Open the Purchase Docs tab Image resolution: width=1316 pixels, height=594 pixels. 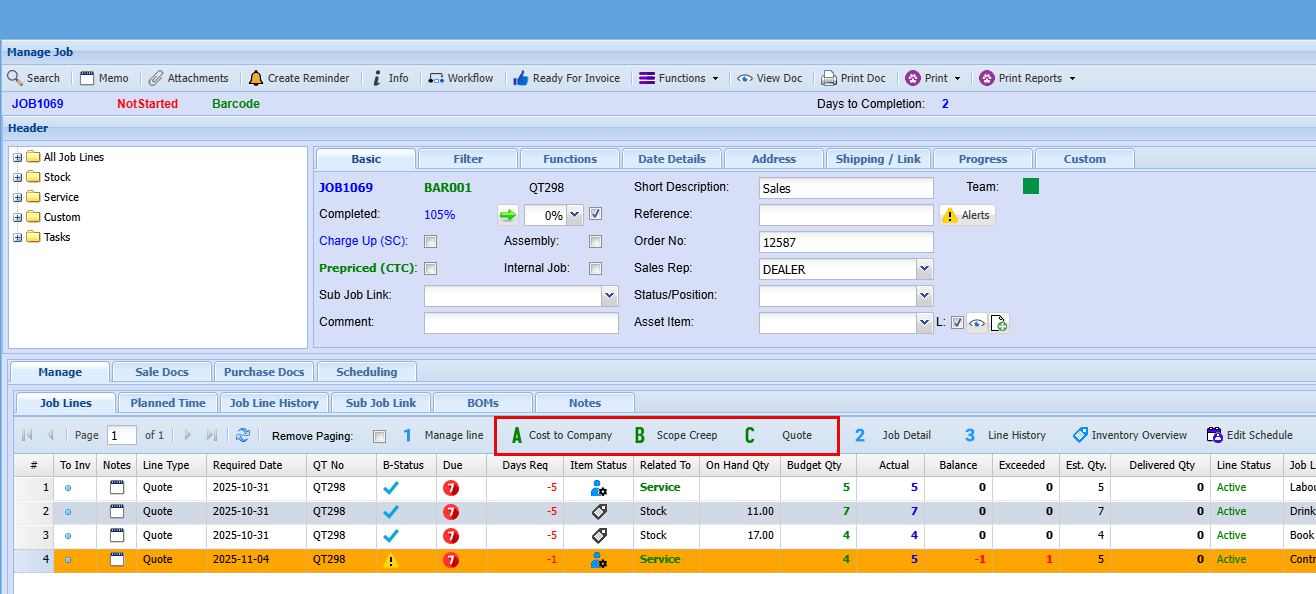coord(264,372)
